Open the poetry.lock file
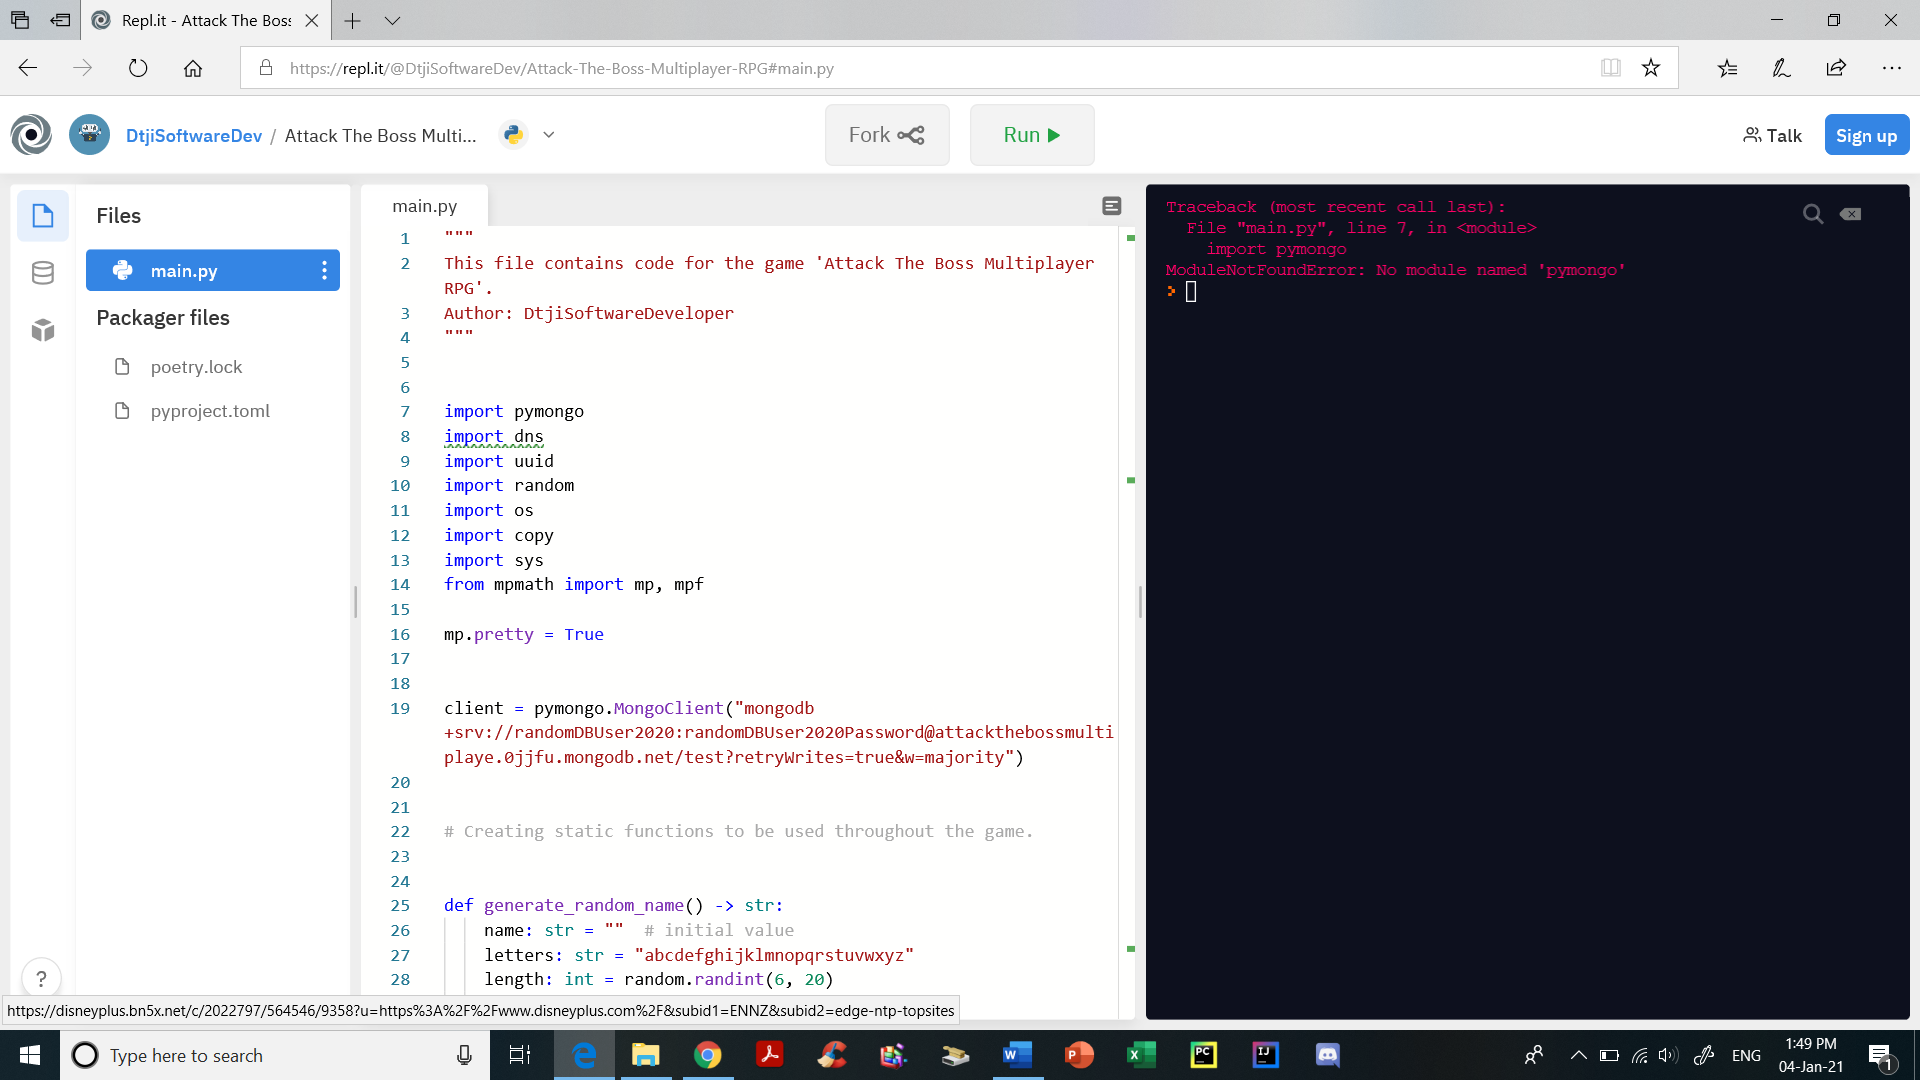The width and height of the screenshot is (1920, 1080). tap(196, 367)
